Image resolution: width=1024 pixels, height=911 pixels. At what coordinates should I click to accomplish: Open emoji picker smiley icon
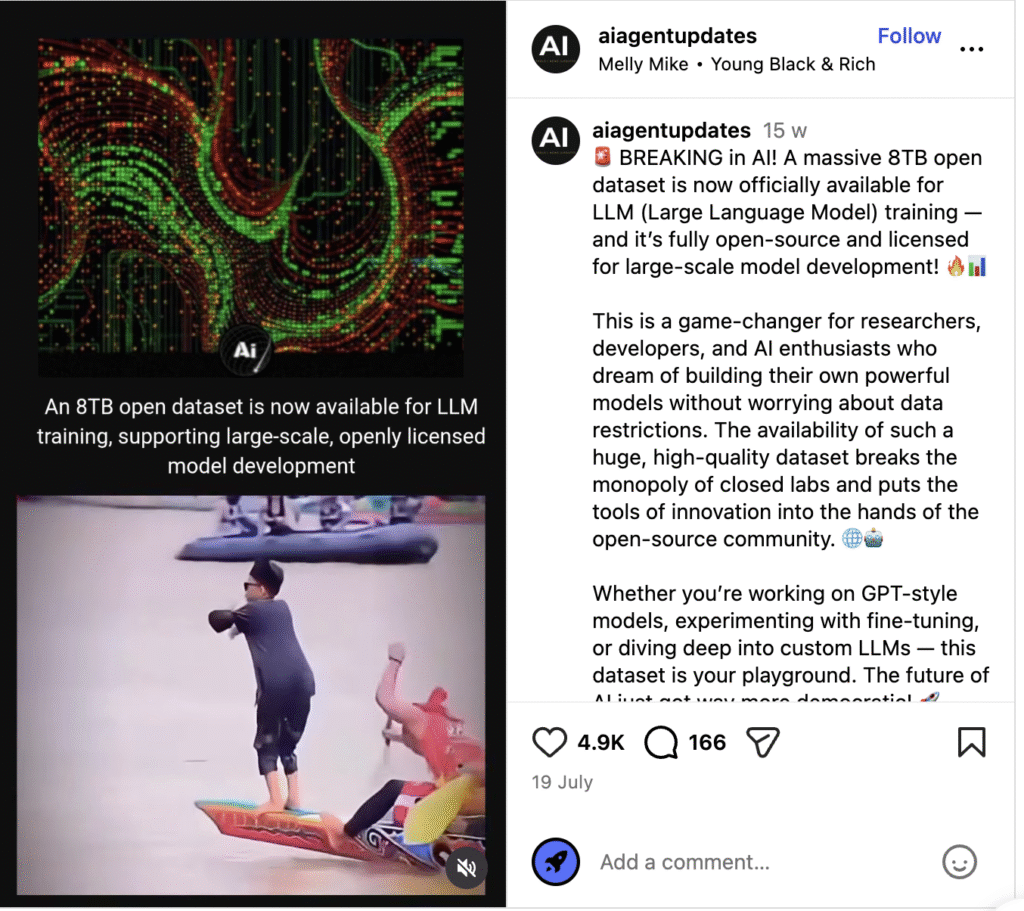click(x=959, y=862)
